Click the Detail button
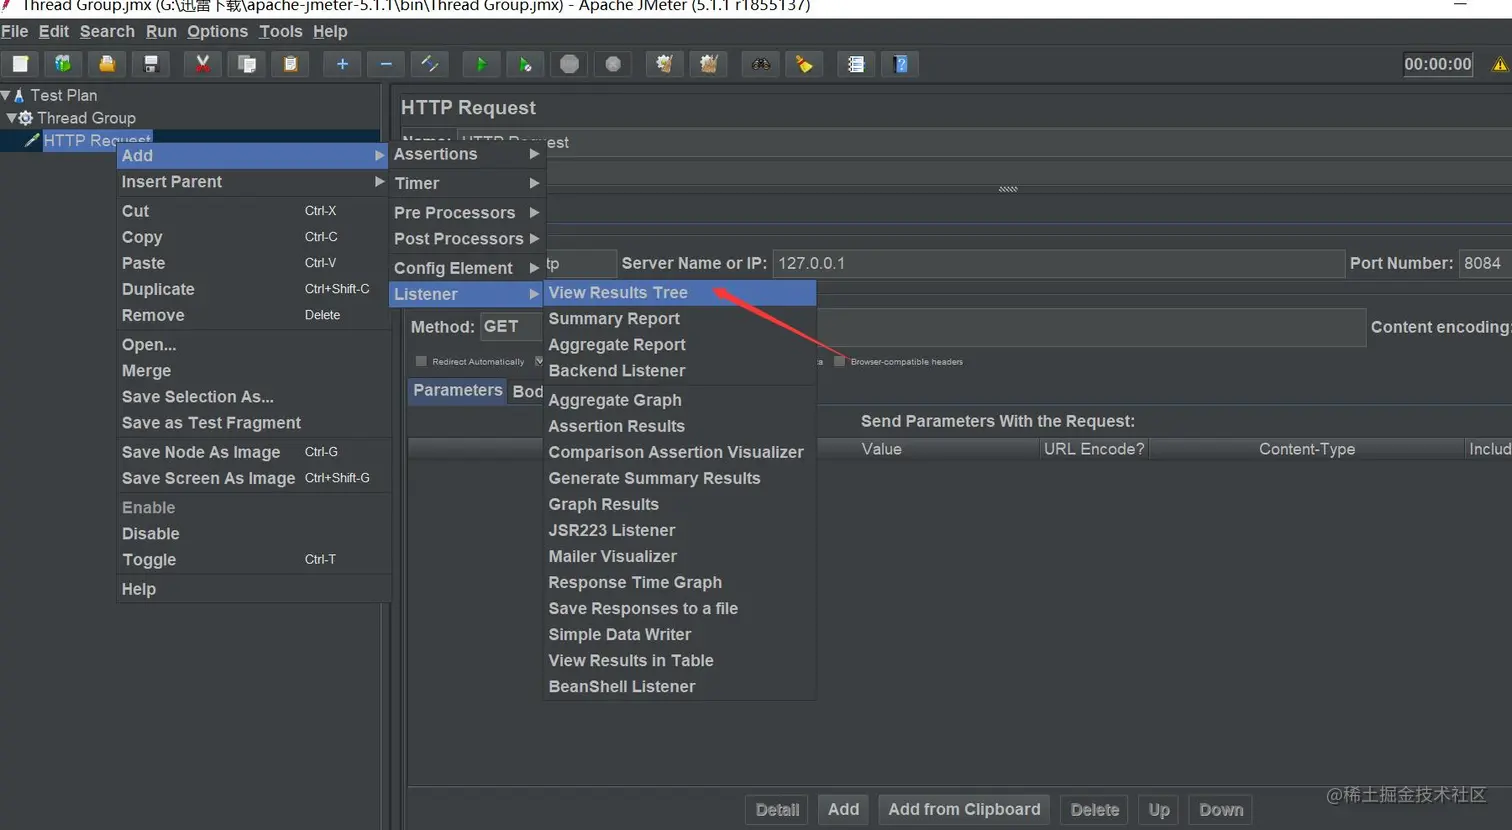Viewport: 1512px width, 830px height. tap(777, 810)
